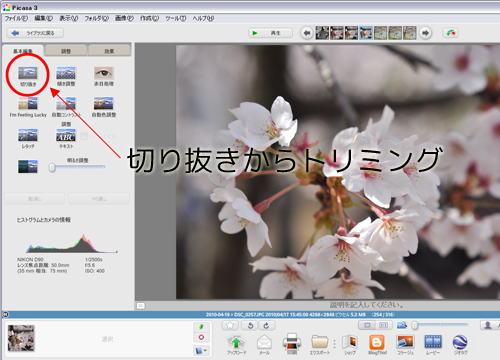This screenshot has width=500, height=360.
Task: Go back to library (ライブラリに戻る)
Action: pos(35,33)
